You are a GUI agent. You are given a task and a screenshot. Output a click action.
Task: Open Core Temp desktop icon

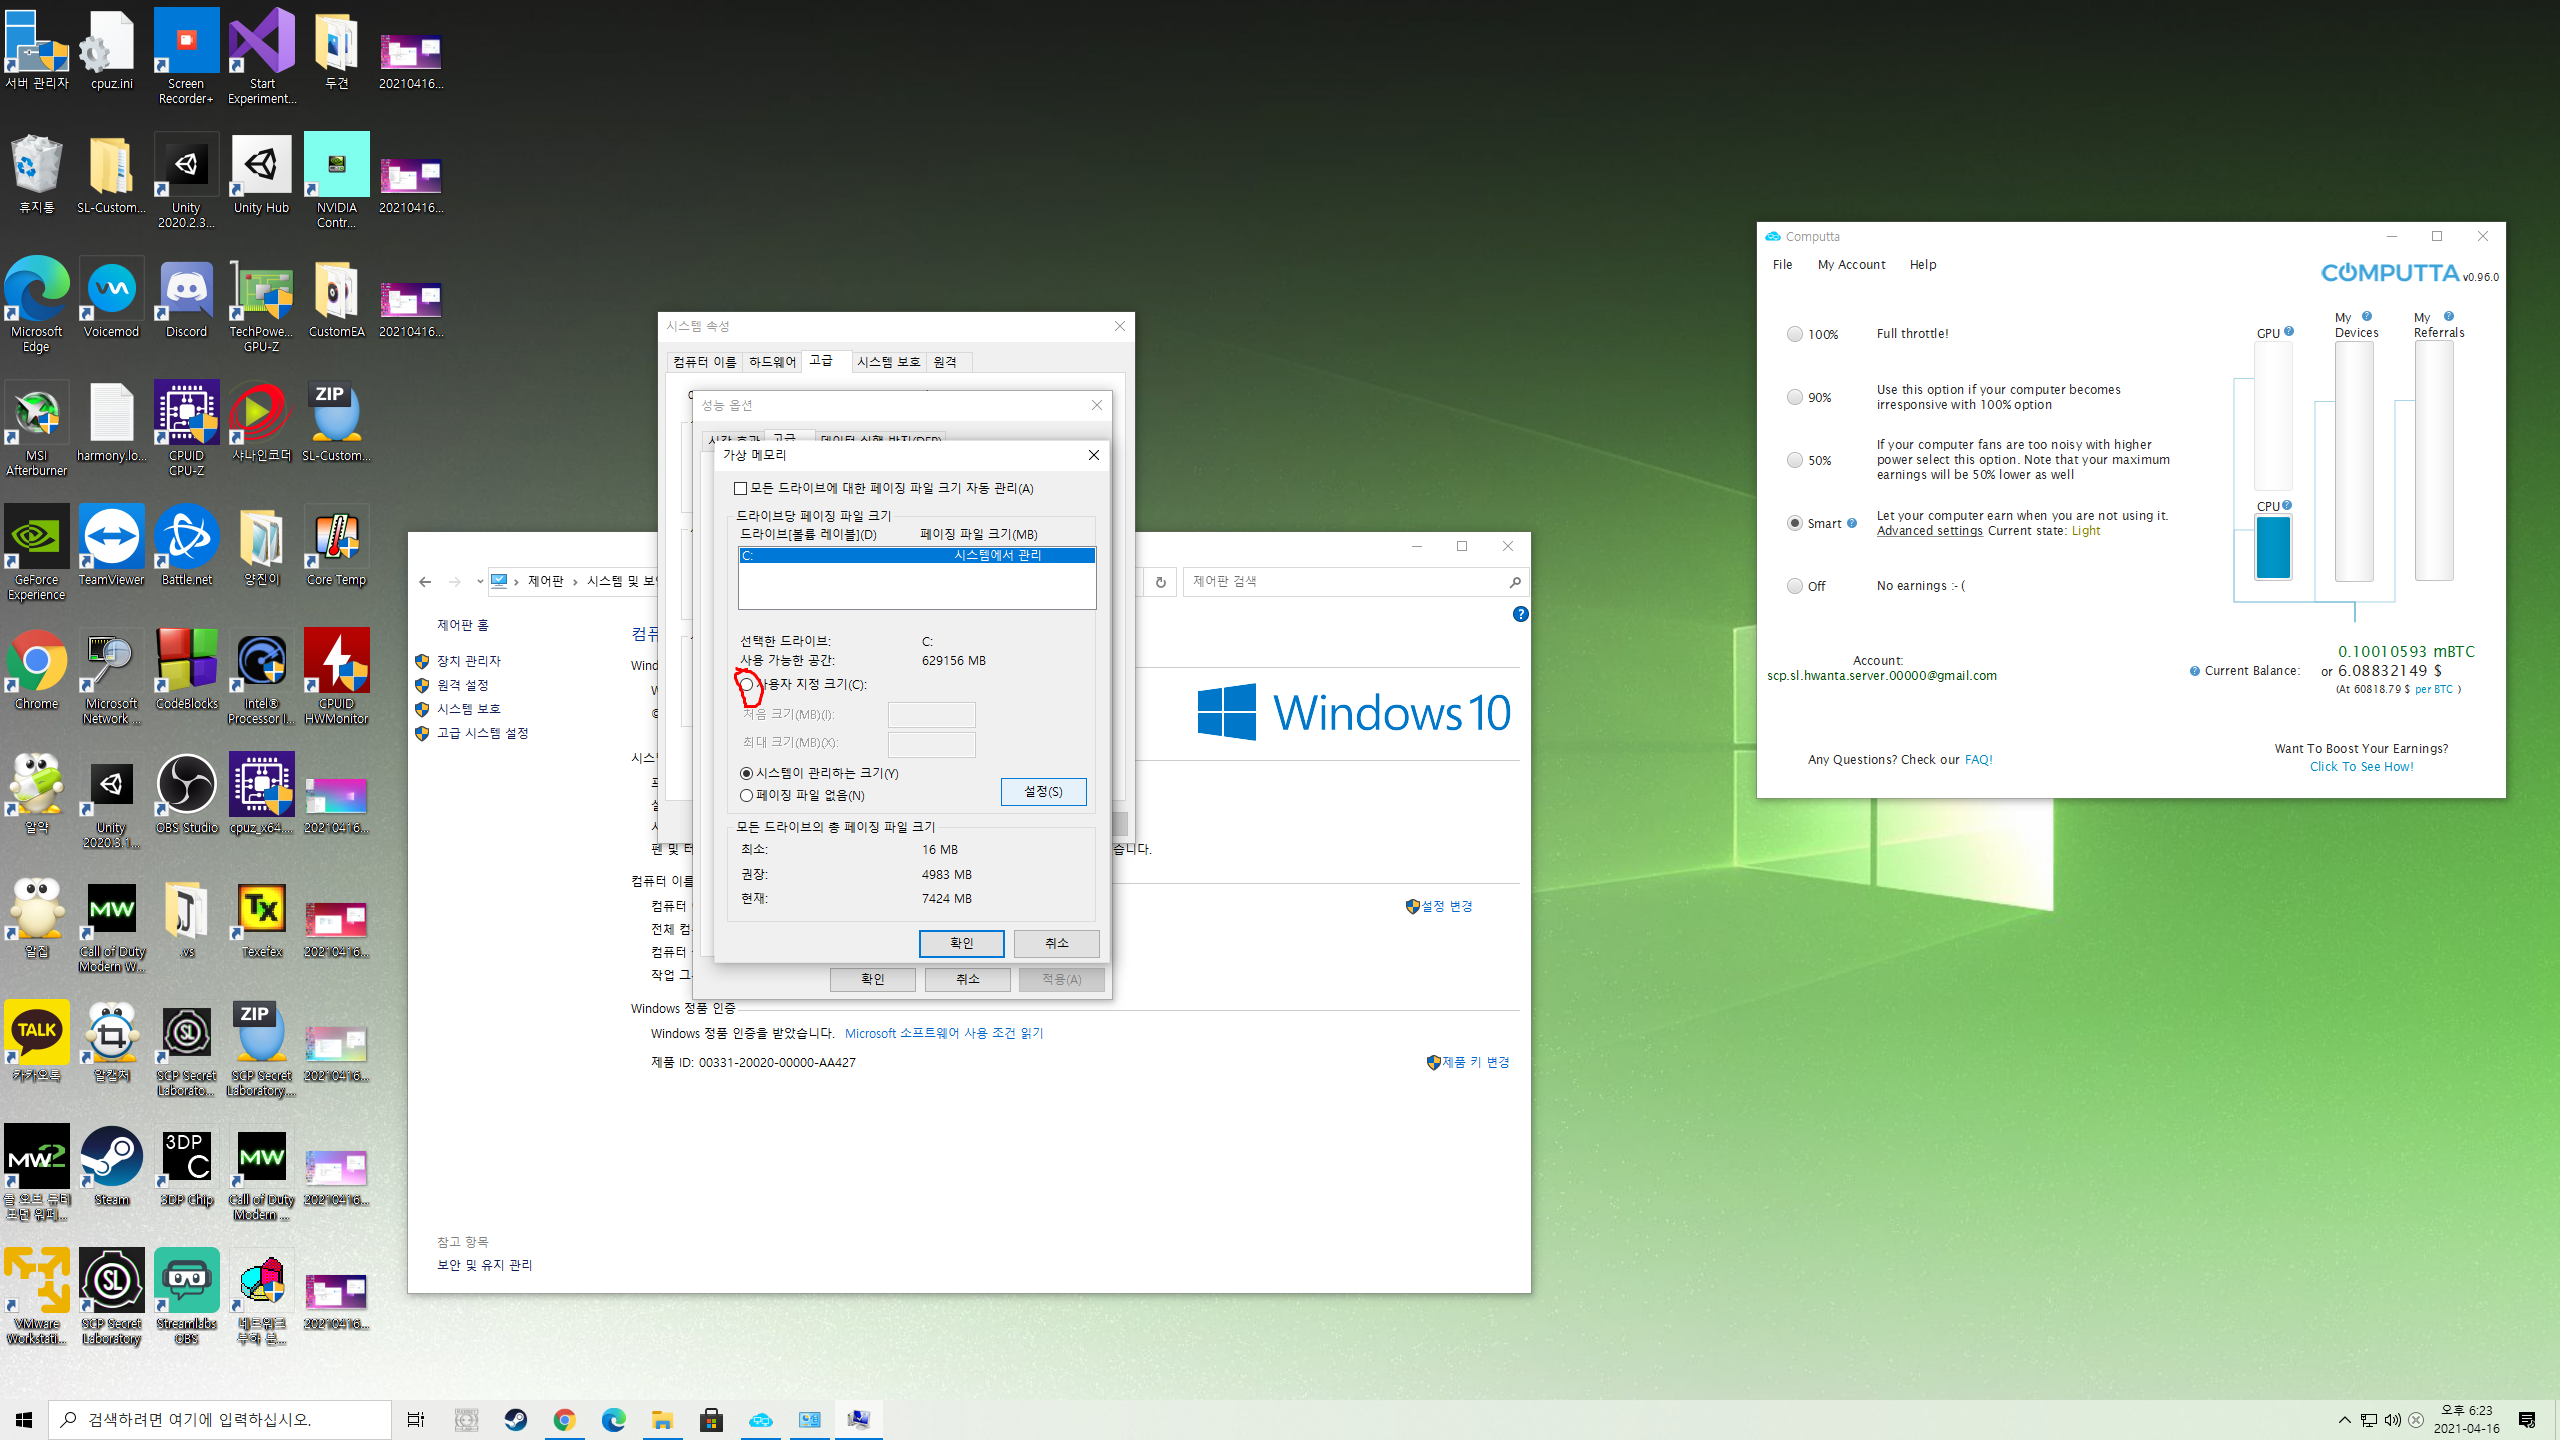coord(336,547)
